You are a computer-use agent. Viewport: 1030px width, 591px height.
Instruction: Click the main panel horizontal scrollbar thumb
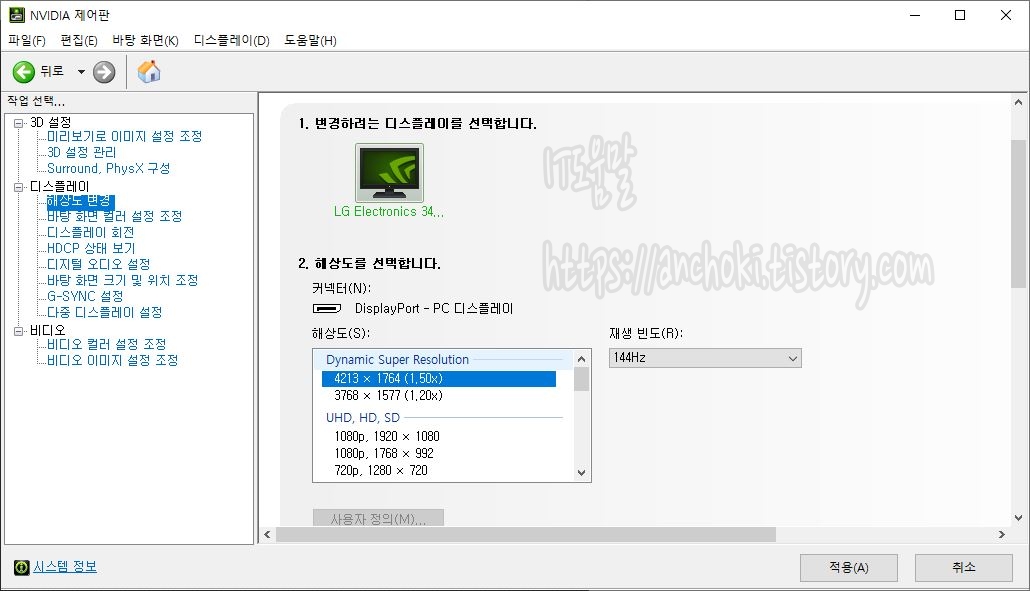click(x=526, y=535)
